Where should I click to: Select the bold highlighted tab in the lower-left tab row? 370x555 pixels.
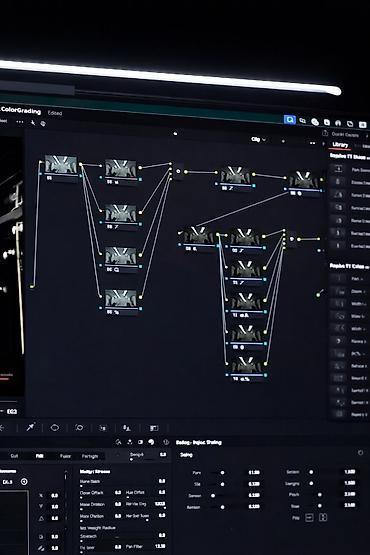[40, 456]
